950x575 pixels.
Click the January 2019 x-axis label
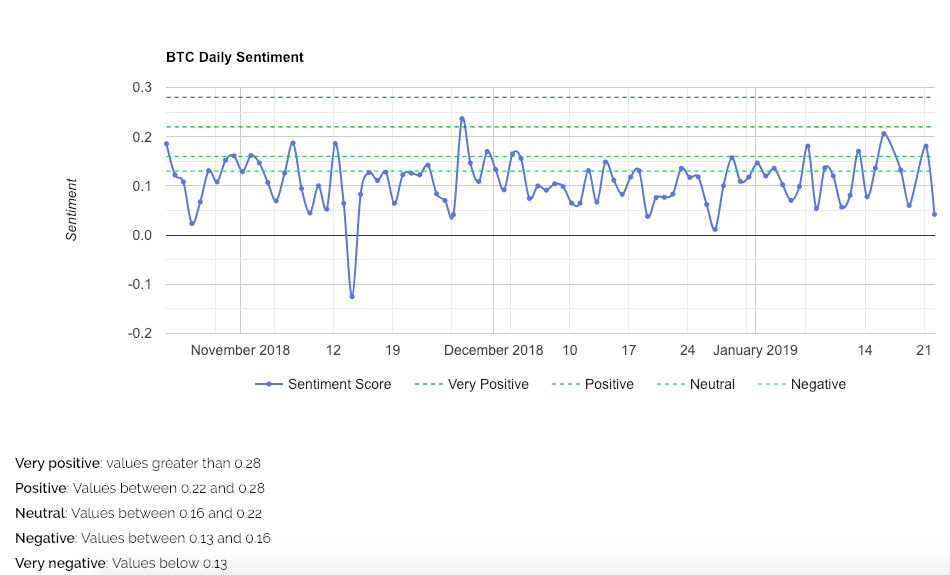pyautogui.click(x=755, y=350)
